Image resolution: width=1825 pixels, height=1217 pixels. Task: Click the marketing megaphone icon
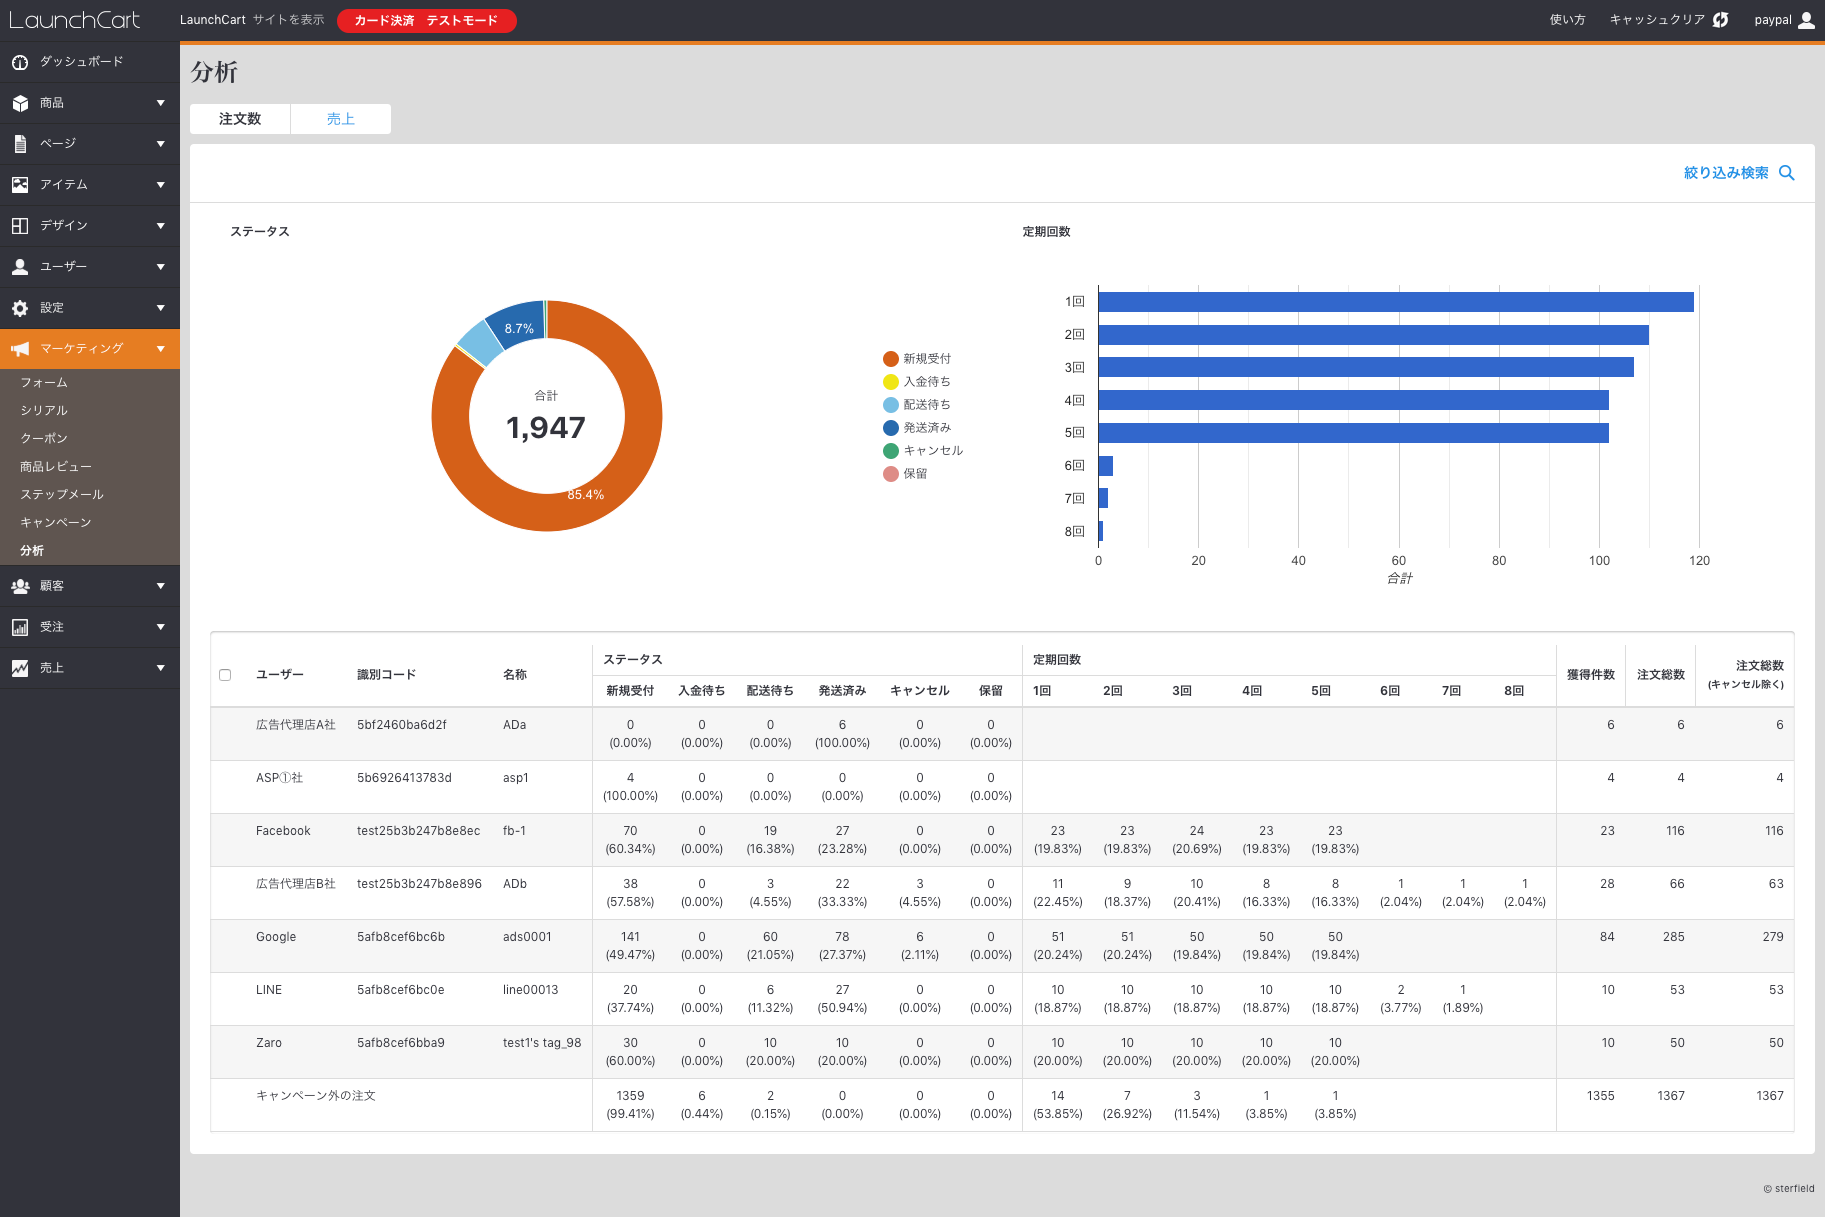(x=20, y=349)
